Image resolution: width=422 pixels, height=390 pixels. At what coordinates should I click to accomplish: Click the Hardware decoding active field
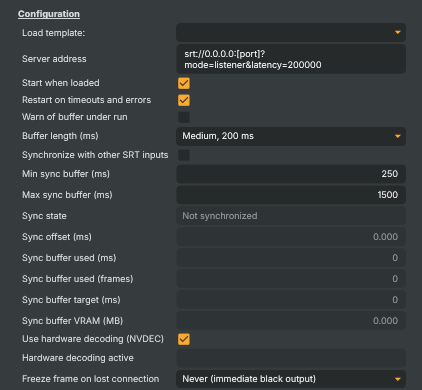291,358
